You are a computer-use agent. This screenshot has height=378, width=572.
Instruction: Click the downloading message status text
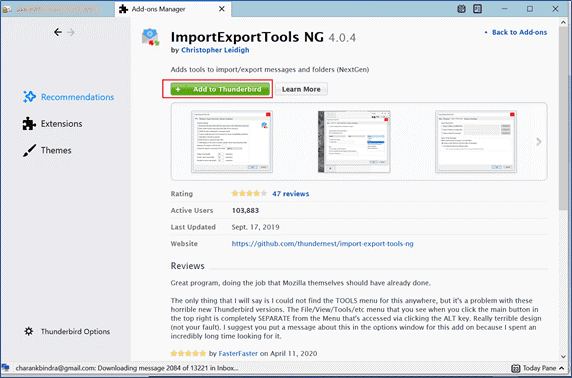(x=127, y=368)
